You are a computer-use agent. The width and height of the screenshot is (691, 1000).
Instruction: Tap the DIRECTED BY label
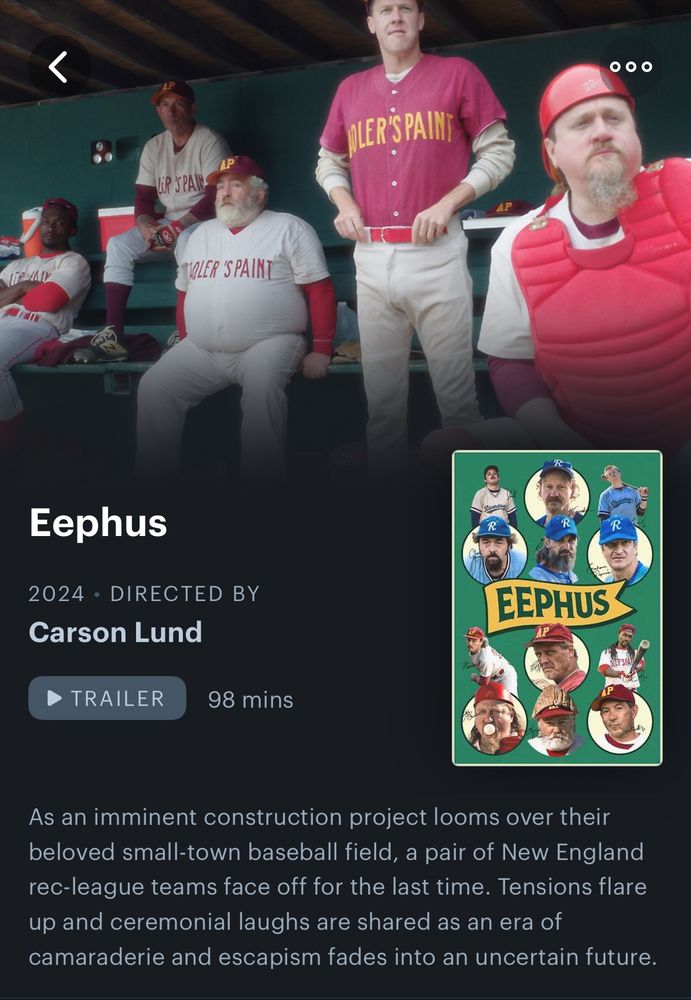[185, 594]
